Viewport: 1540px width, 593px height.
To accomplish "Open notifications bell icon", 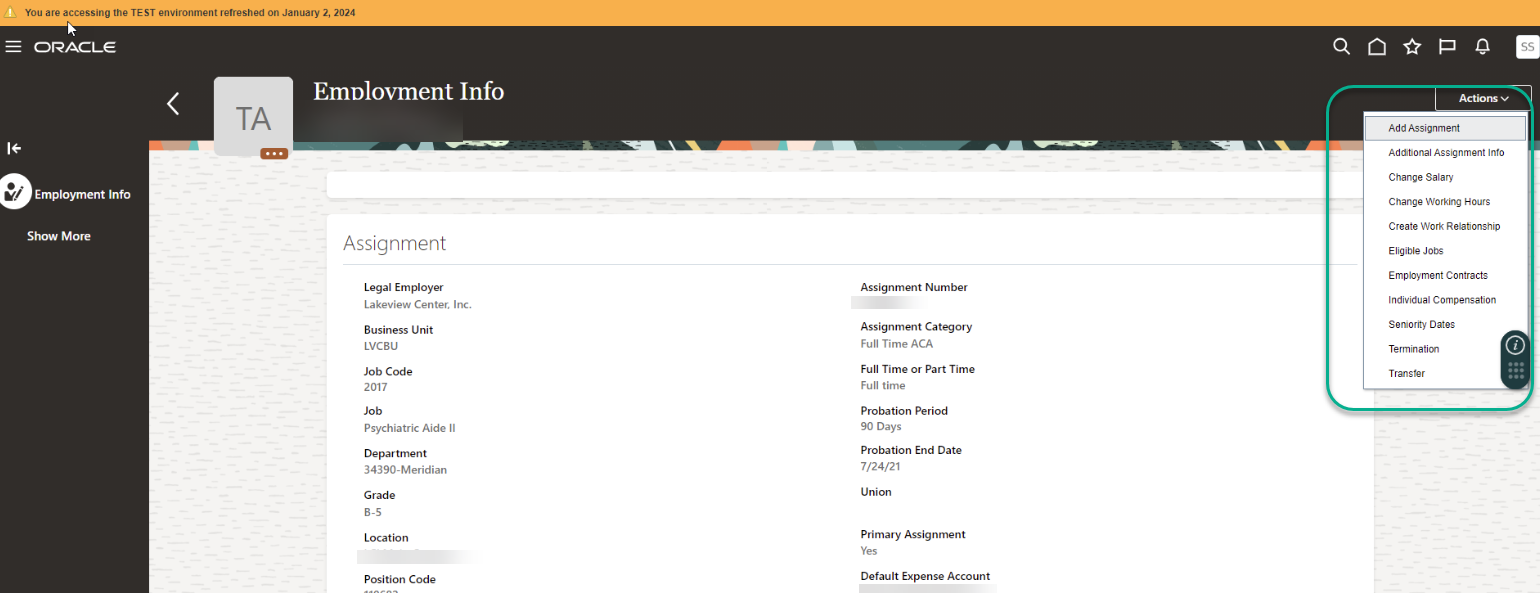I will click(x=1483, y=46).
